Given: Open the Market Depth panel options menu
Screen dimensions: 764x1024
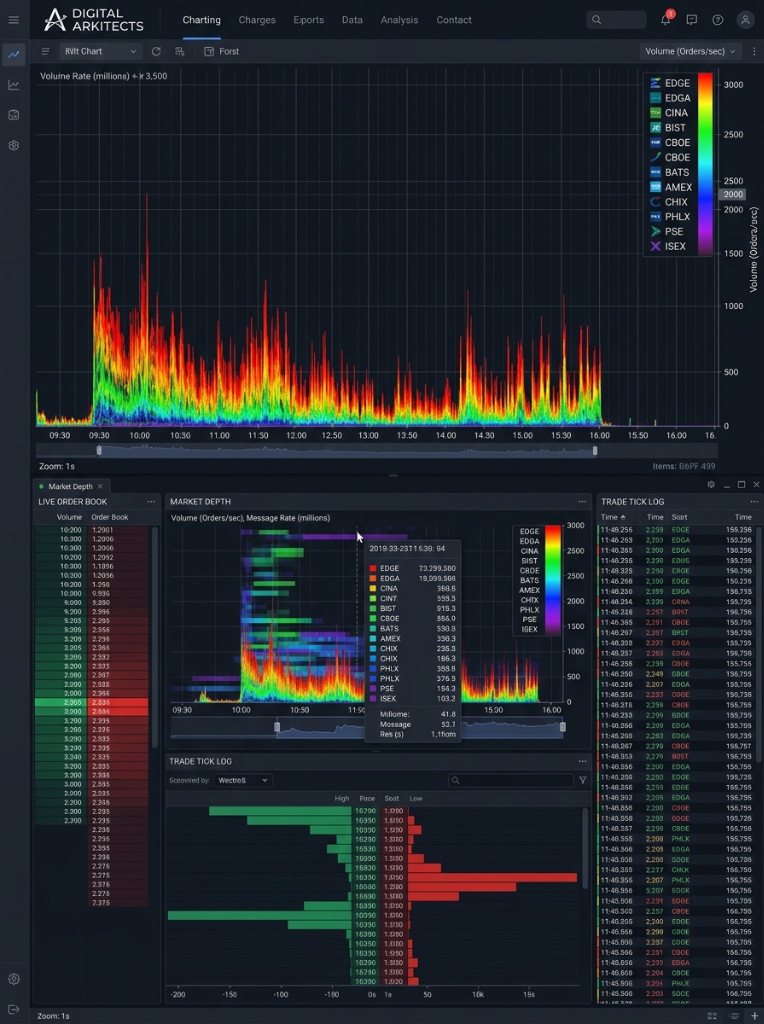Looking at the screenshot, I should 582,502.
